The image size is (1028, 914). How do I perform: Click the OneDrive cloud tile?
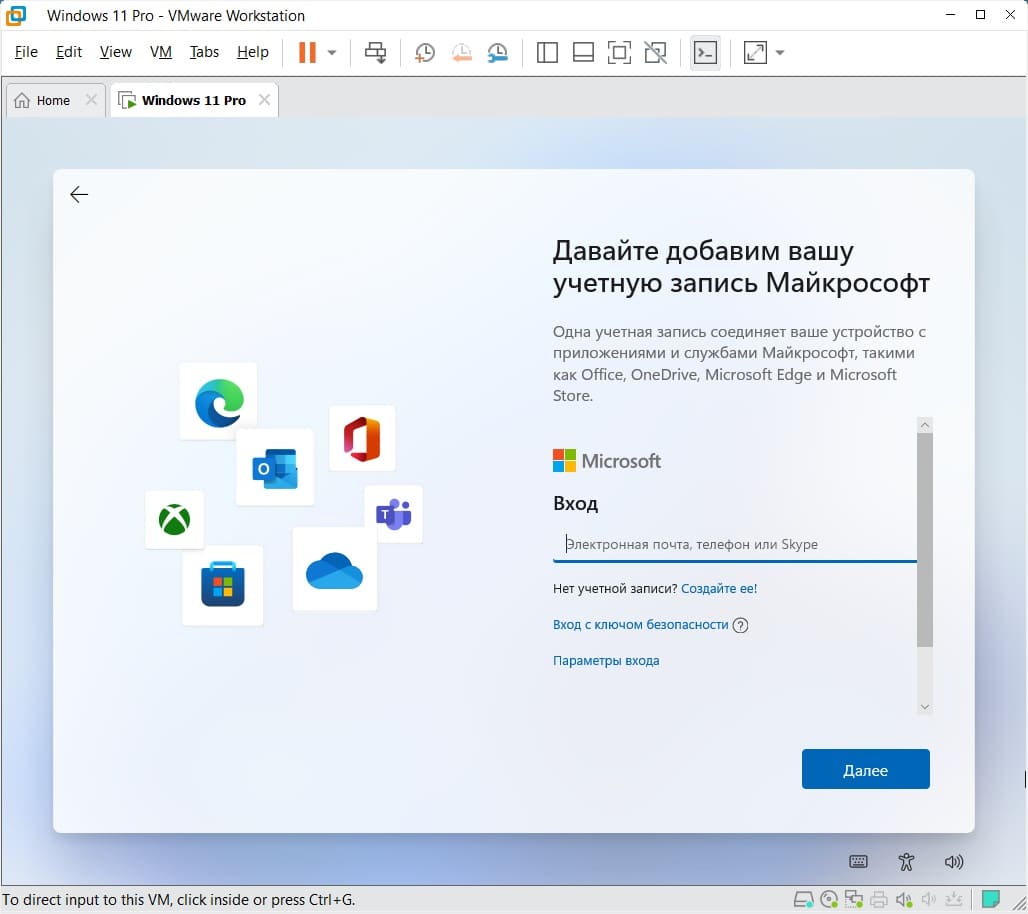[334, 569]
